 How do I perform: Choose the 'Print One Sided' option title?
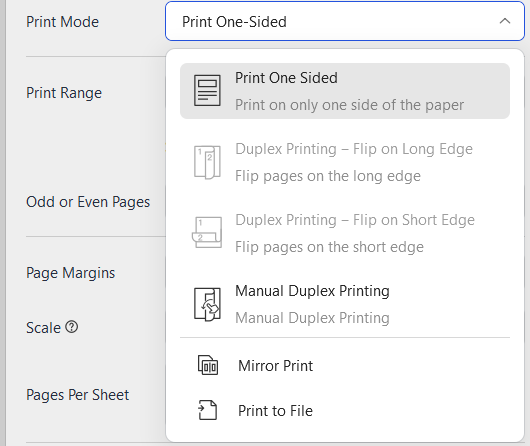286,78
